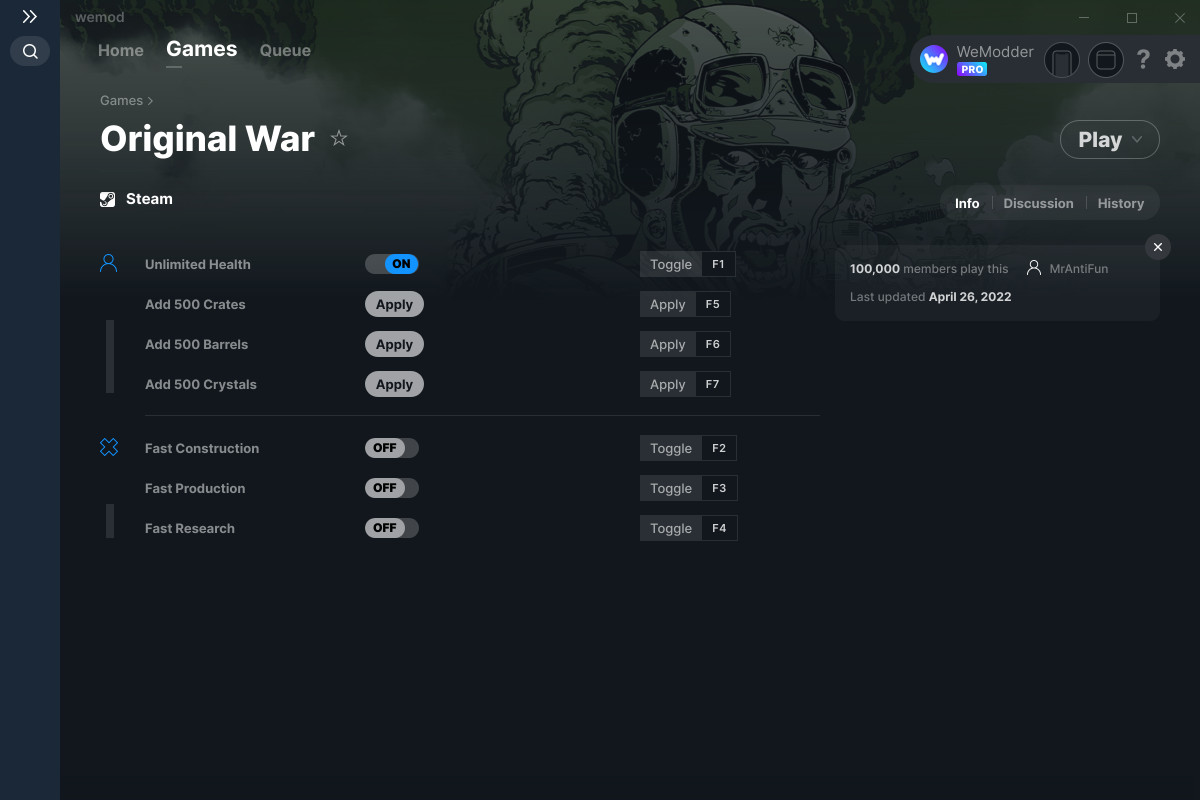Image resolution: width=1200 pixels, height=800 pixels.
Task: Close the info panel with X
Action: point(1157,247)
